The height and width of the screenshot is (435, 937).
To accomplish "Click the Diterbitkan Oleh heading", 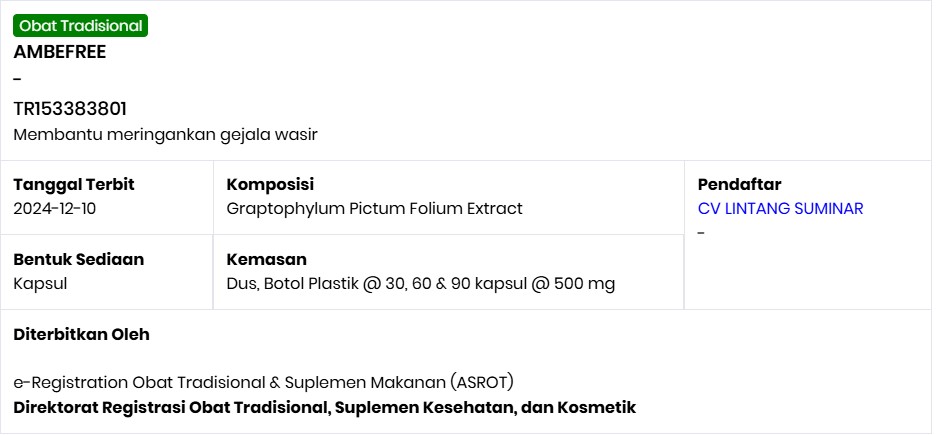I will coord(81,335).
